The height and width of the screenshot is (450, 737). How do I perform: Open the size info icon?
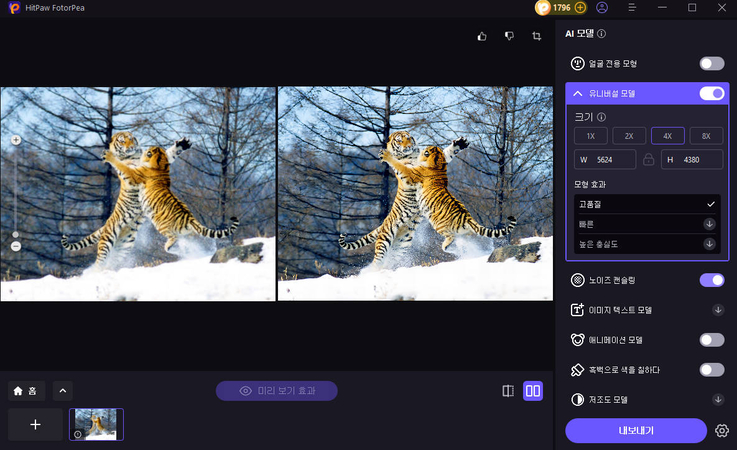(x=601, y=117)
